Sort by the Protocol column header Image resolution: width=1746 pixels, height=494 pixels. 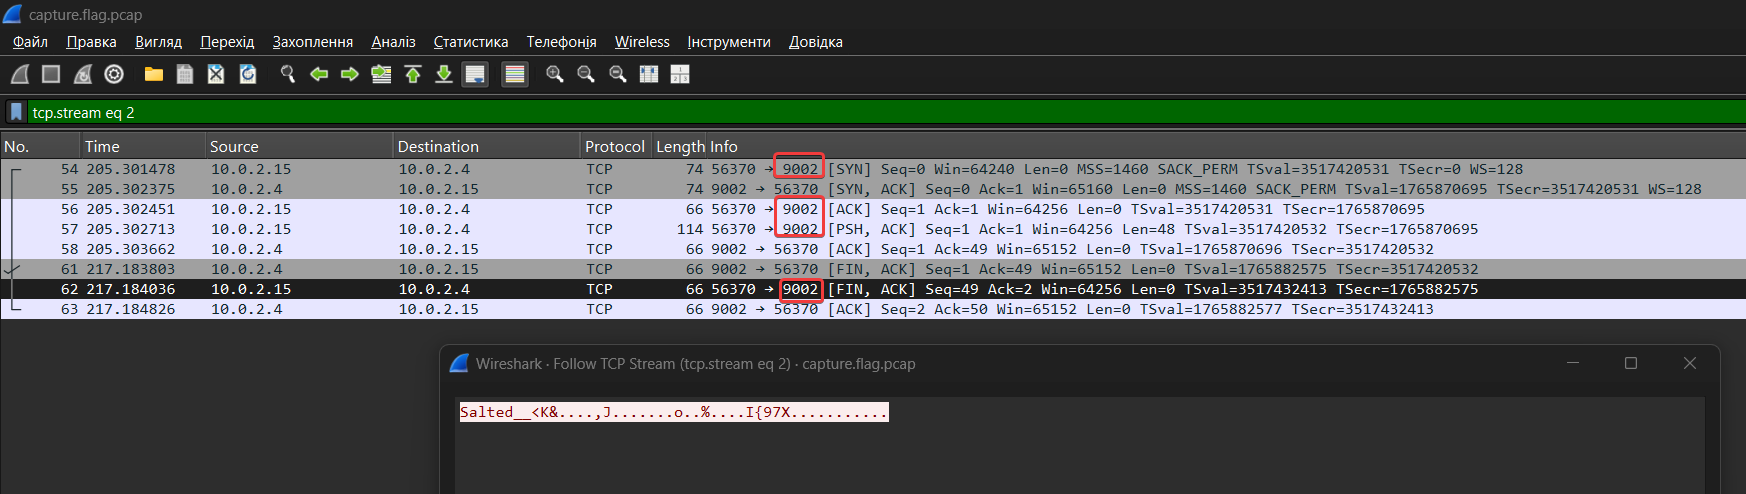click(614, 146)
